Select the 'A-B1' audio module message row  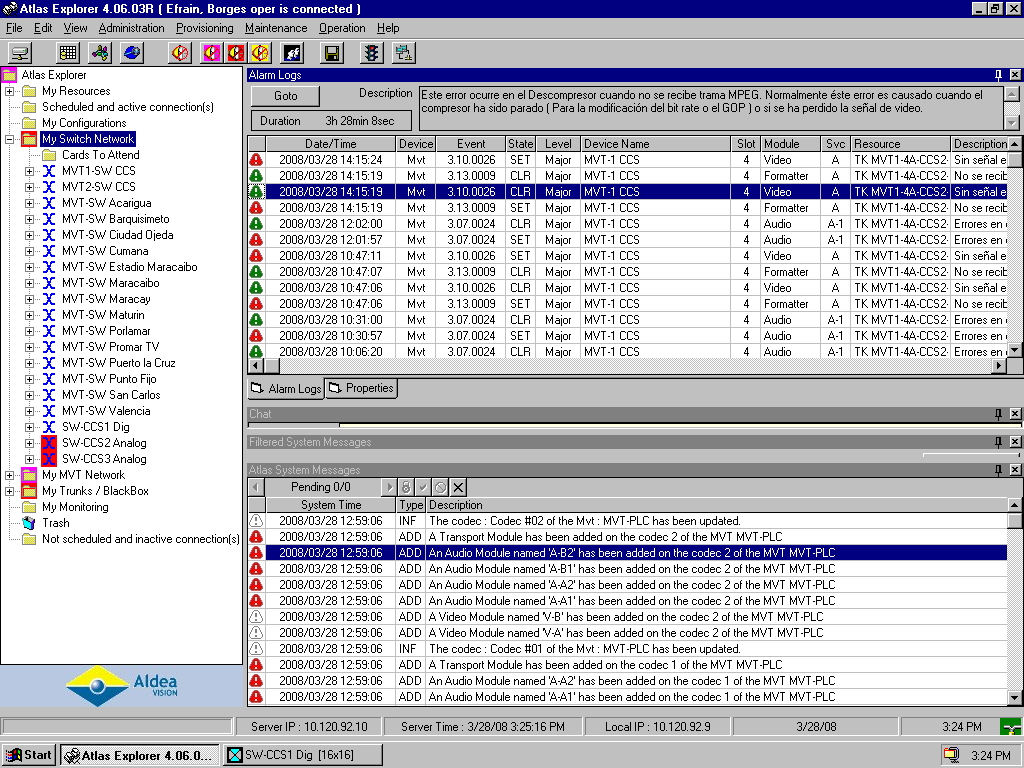(627, 569)
